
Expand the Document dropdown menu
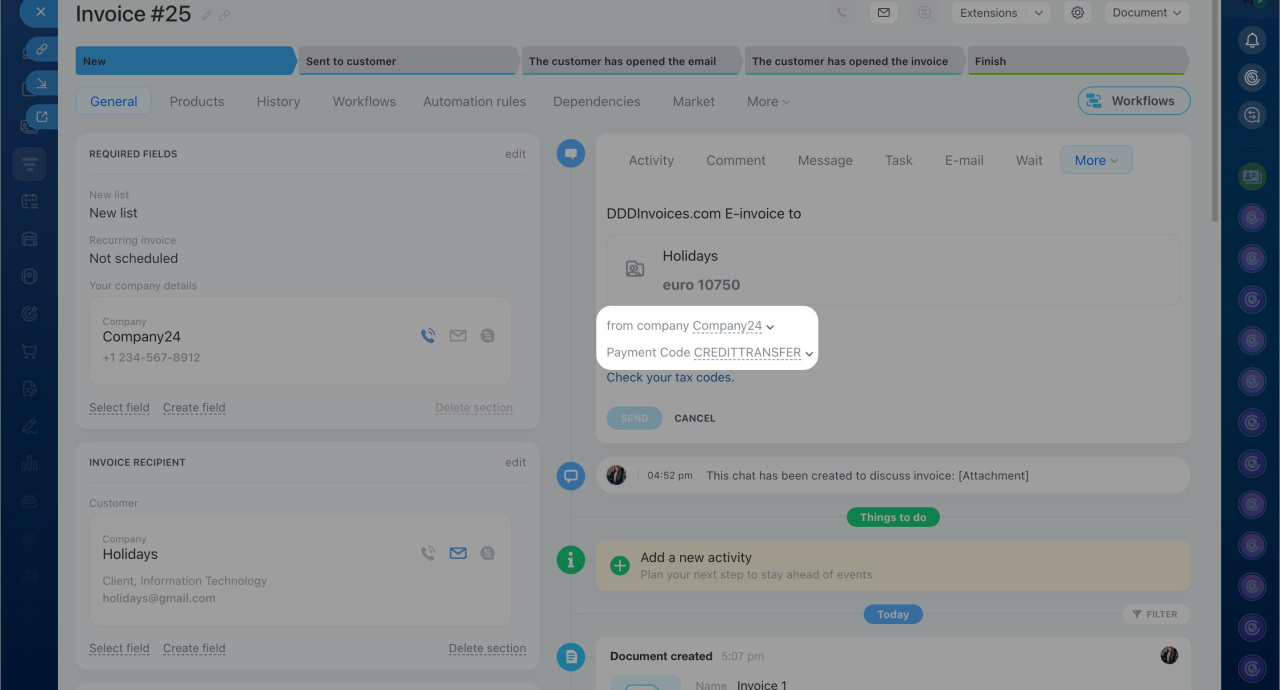tap(1146, 13)
